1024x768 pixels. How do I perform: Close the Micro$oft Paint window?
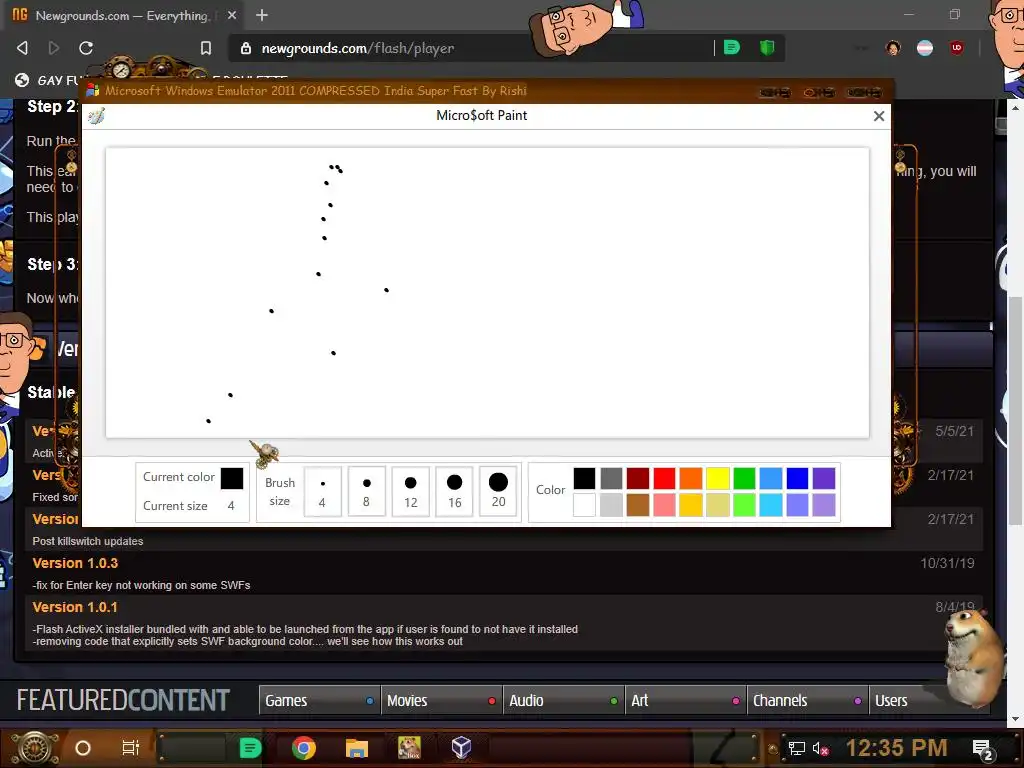pos(879,116)
